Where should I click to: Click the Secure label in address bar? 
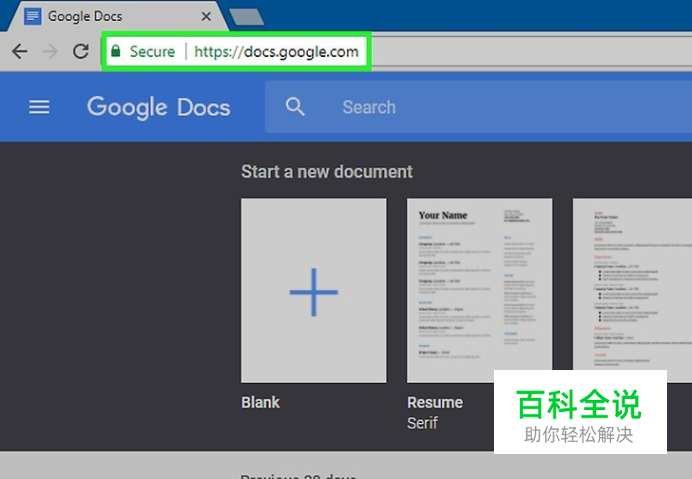(152, 52)
